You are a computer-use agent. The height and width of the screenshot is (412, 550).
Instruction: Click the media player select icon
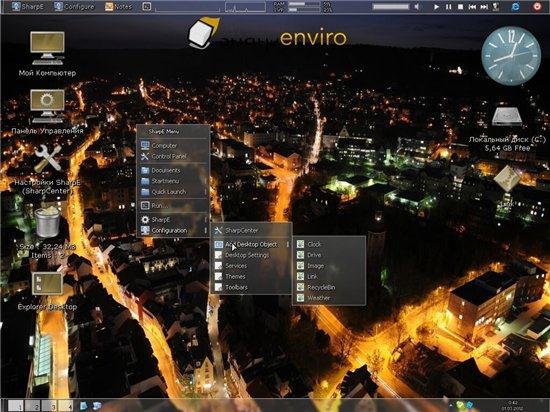496,7
